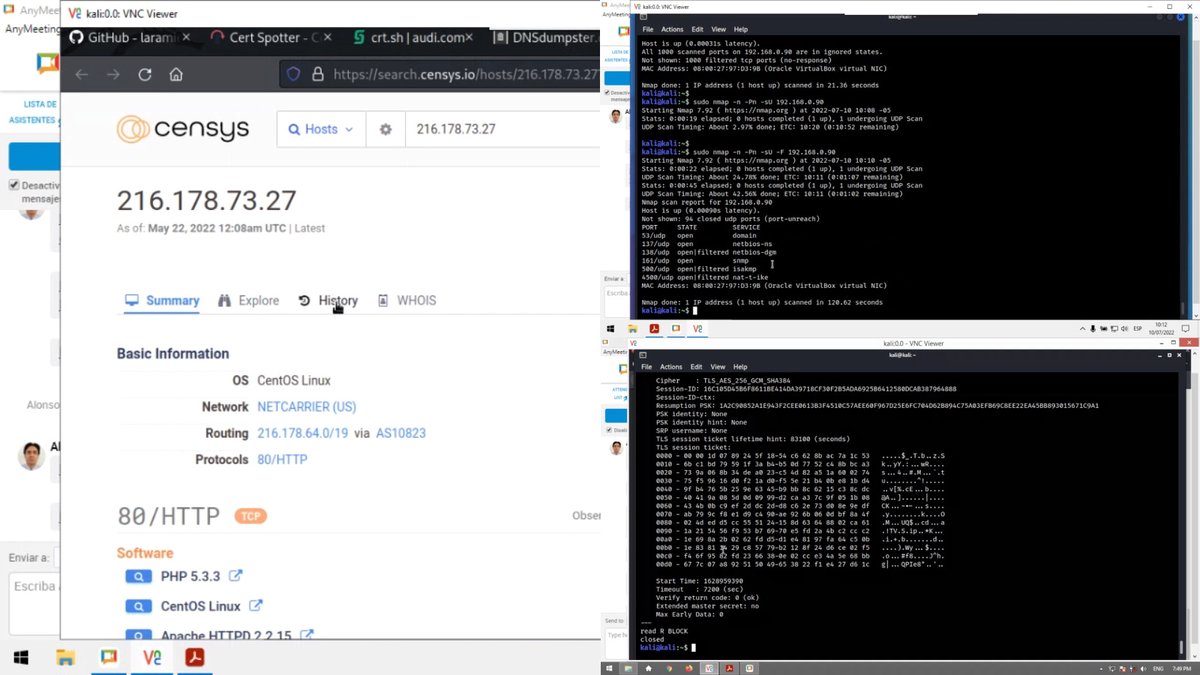Click the tracking protection shield icon
1200x675 pixels.
(x=293, y=74)
